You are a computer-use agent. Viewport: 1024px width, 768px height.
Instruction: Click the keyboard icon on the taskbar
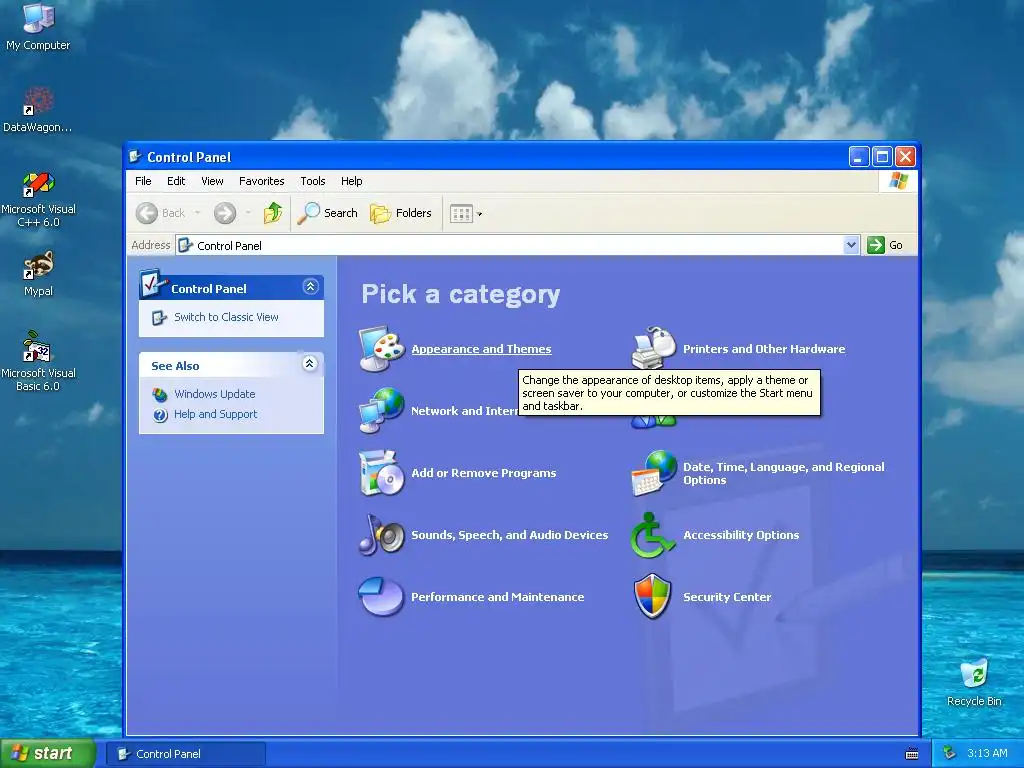coord(912,754)
